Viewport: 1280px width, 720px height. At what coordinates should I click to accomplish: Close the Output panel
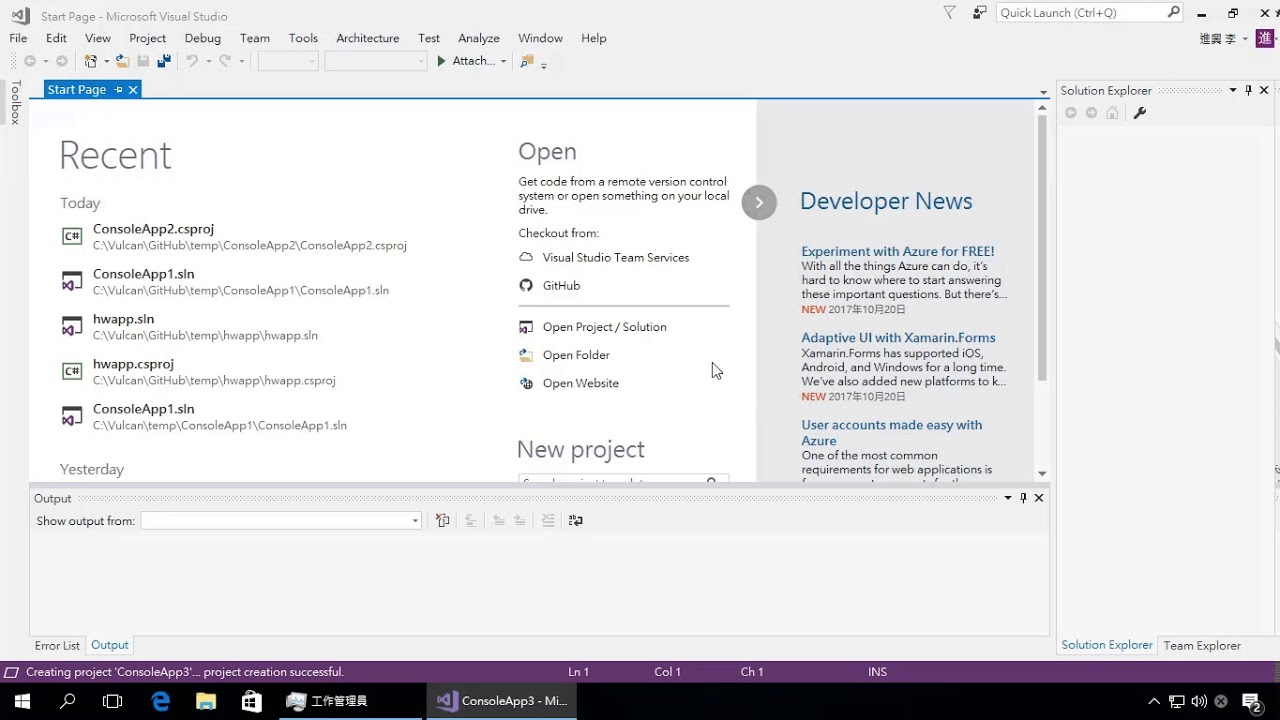[x=1039, y=498]
